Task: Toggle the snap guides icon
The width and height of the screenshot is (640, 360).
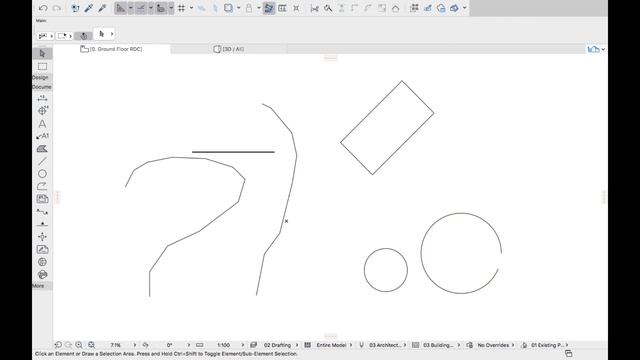Action: [140, 8]
